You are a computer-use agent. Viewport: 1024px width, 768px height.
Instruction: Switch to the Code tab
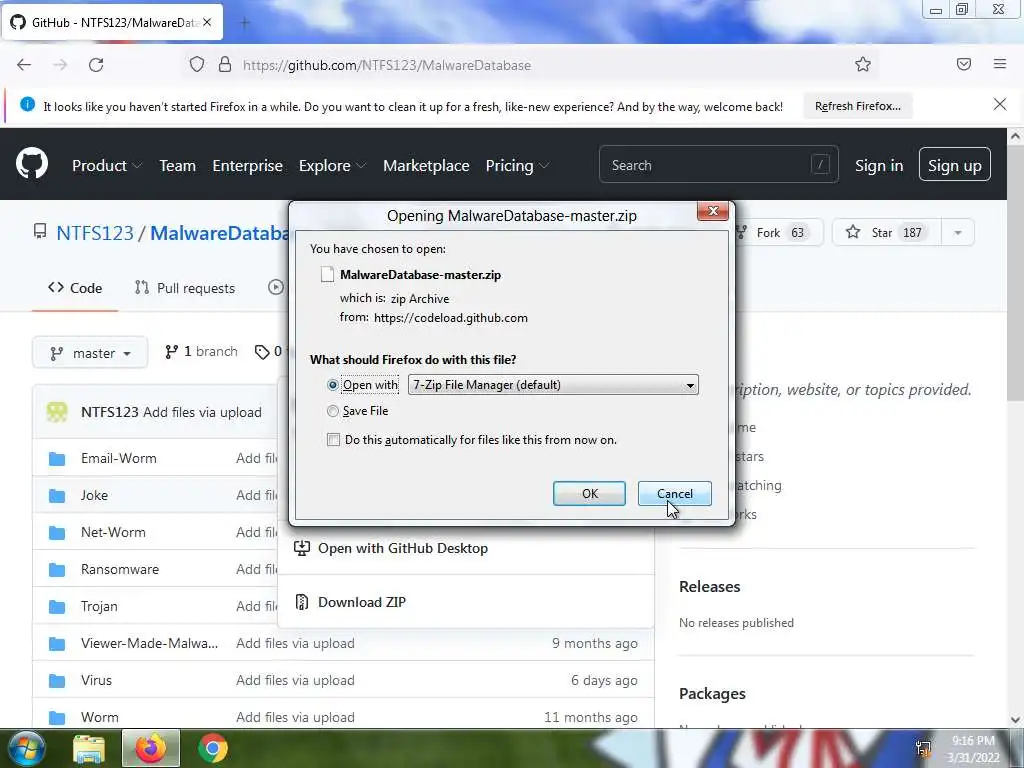click(x=75, y=288)
